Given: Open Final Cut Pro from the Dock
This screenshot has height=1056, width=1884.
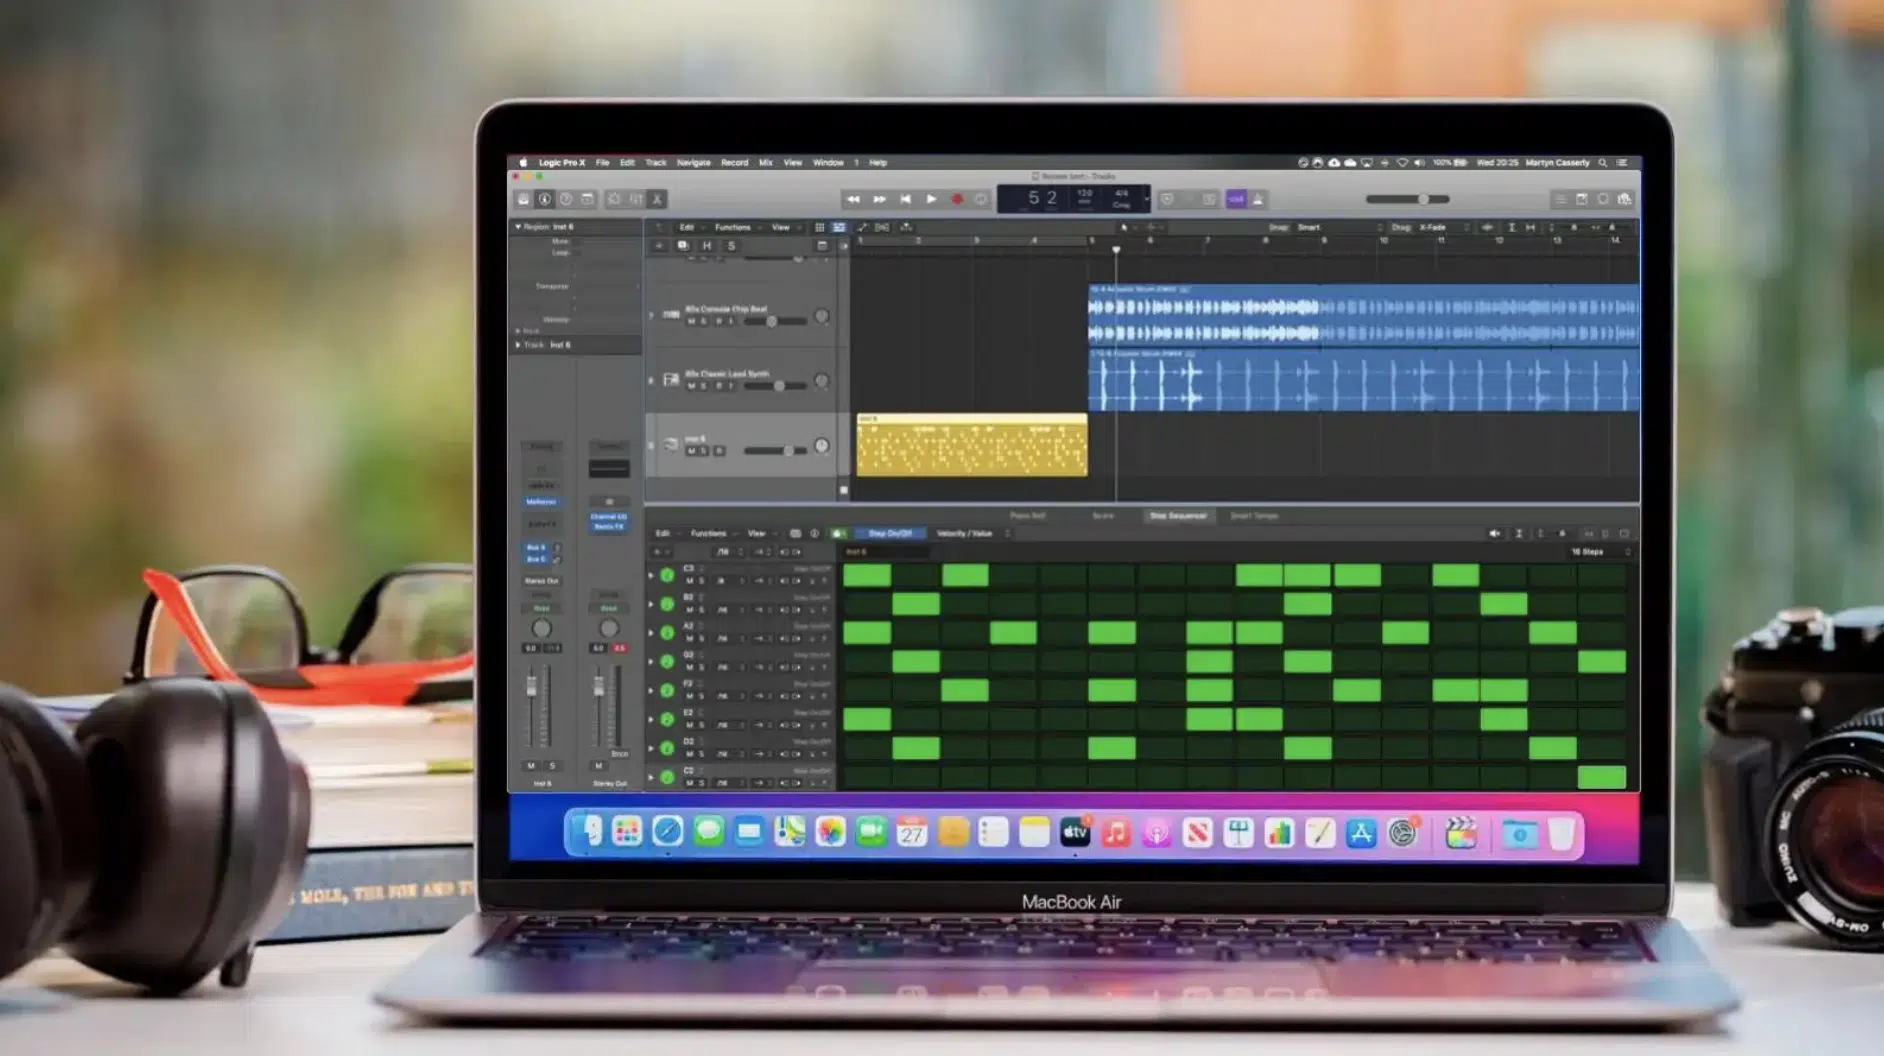Looking at the screenshot, I should point(1461,832).
